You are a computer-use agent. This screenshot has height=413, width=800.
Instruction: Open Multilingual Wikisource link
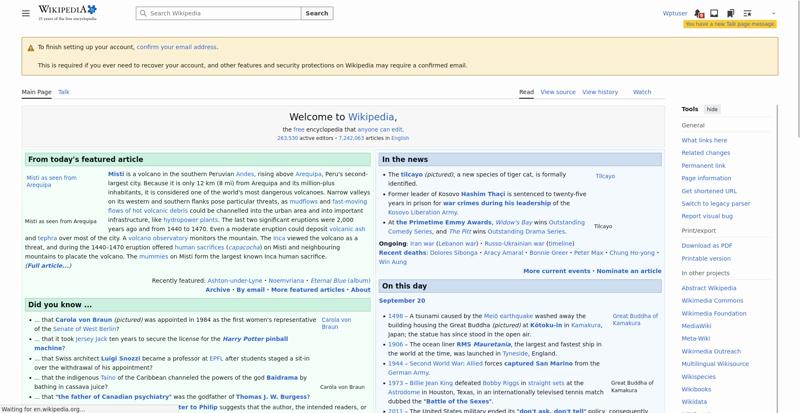pyautogui.click(x=715, y=364)
